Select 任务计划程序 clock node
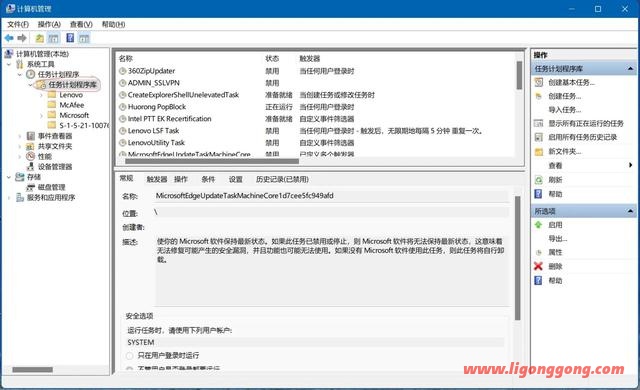Viewport: 640px width, 390px height. [x=58, y=74]
